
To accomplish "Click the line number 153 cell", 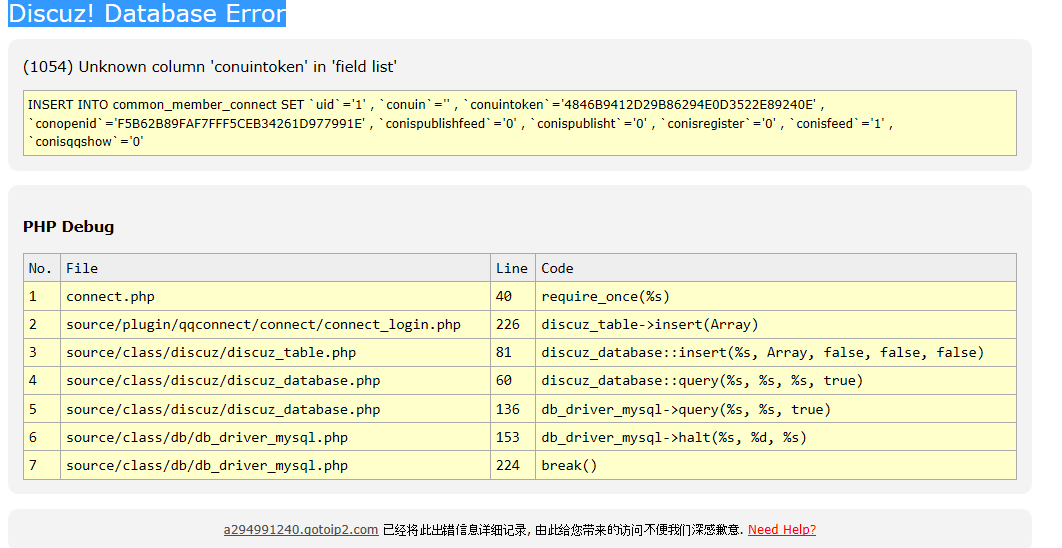I will click(x=509, y=437).
